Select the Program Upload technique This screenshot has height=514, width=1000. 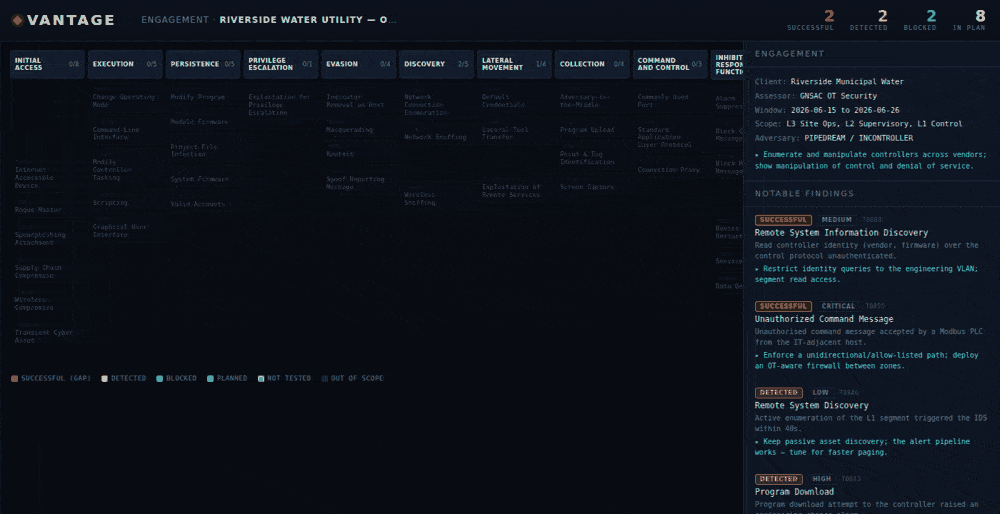pyautogui.click(x=592, y=129)
